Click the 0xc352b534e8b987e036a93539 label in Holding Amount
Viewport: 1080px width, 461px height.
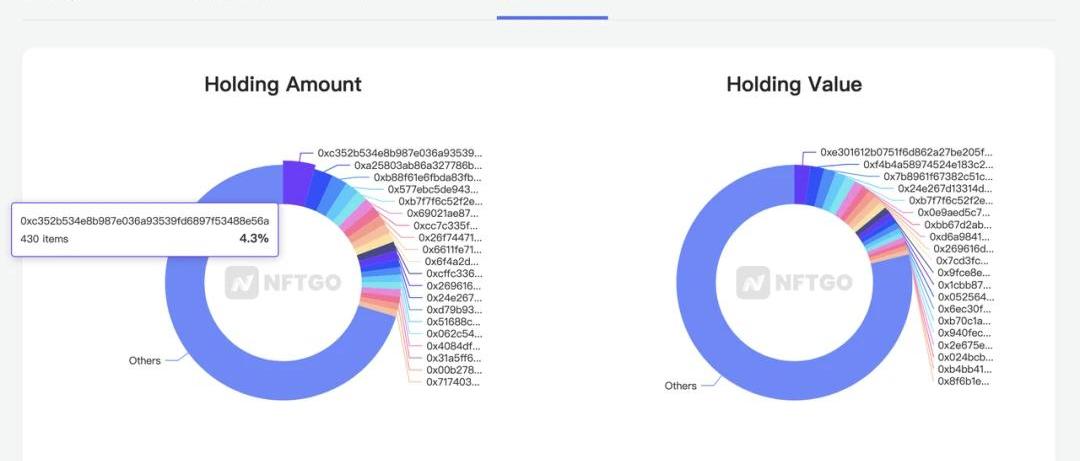click(400, 153)
